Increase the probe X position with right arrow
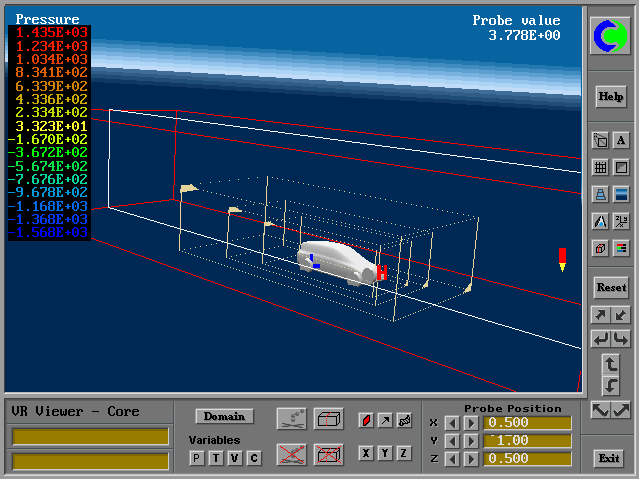Screen dimensions: 639x479 point(471,423)
